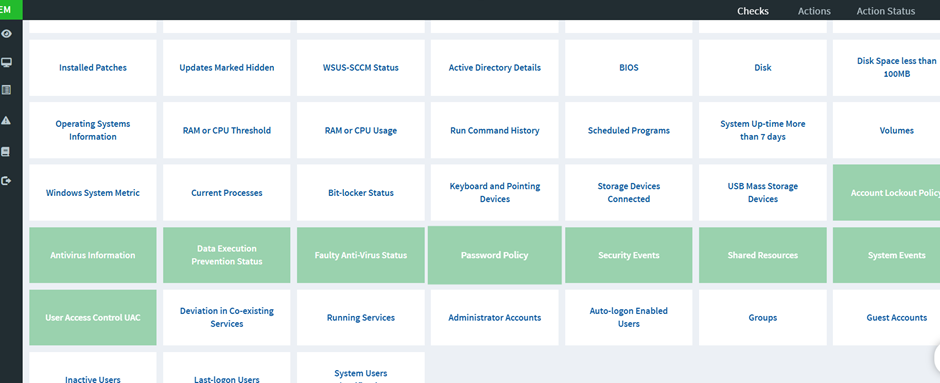Click the eye icon in the sidebar
This screenshot has height=383, width=940.
(7, 34)
